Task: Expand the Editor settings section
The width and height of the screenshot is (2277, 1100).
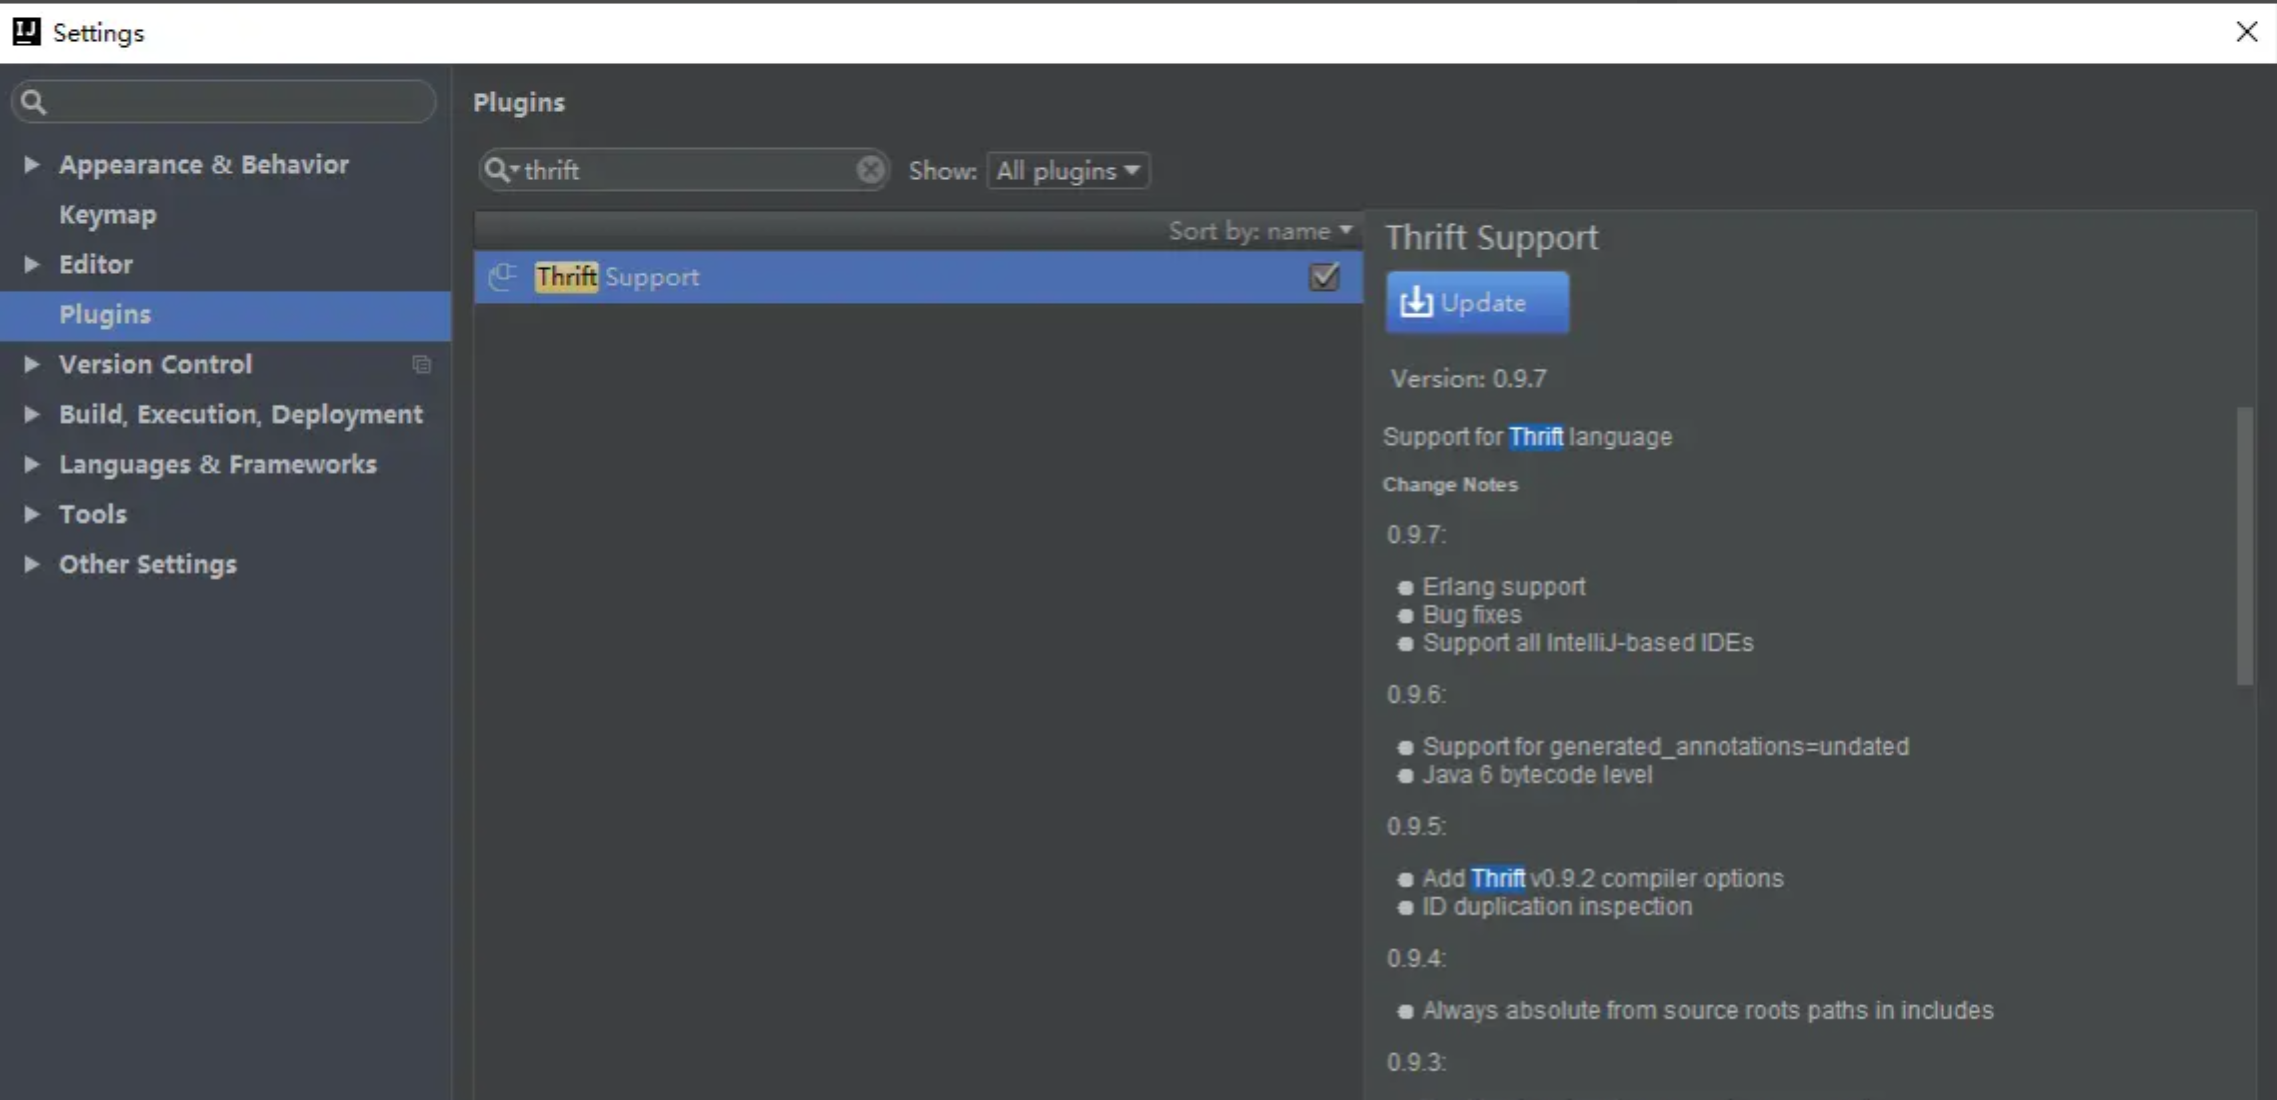Action: click(32, 264)
